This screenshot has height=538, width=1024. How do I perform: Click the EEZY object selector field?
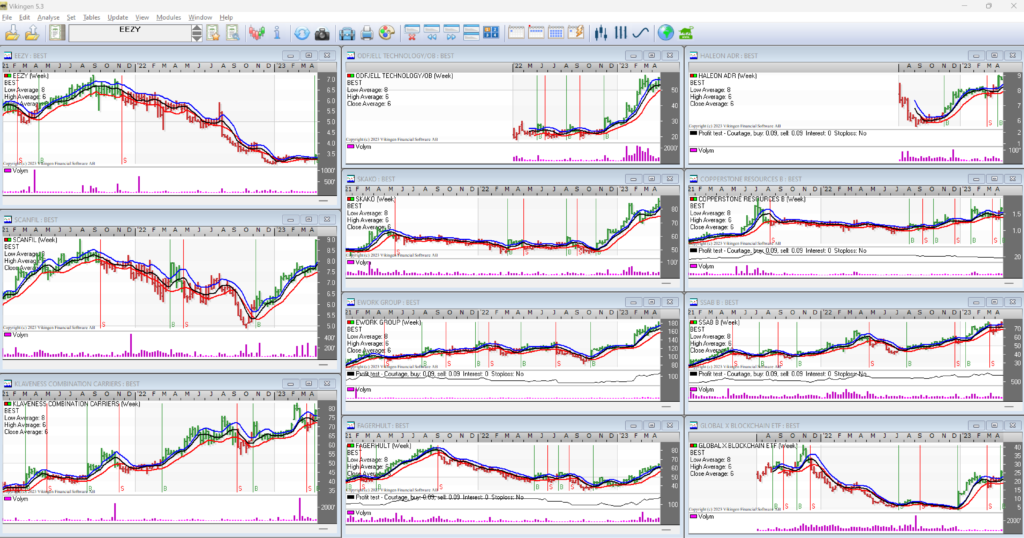[x=129, y=33]
